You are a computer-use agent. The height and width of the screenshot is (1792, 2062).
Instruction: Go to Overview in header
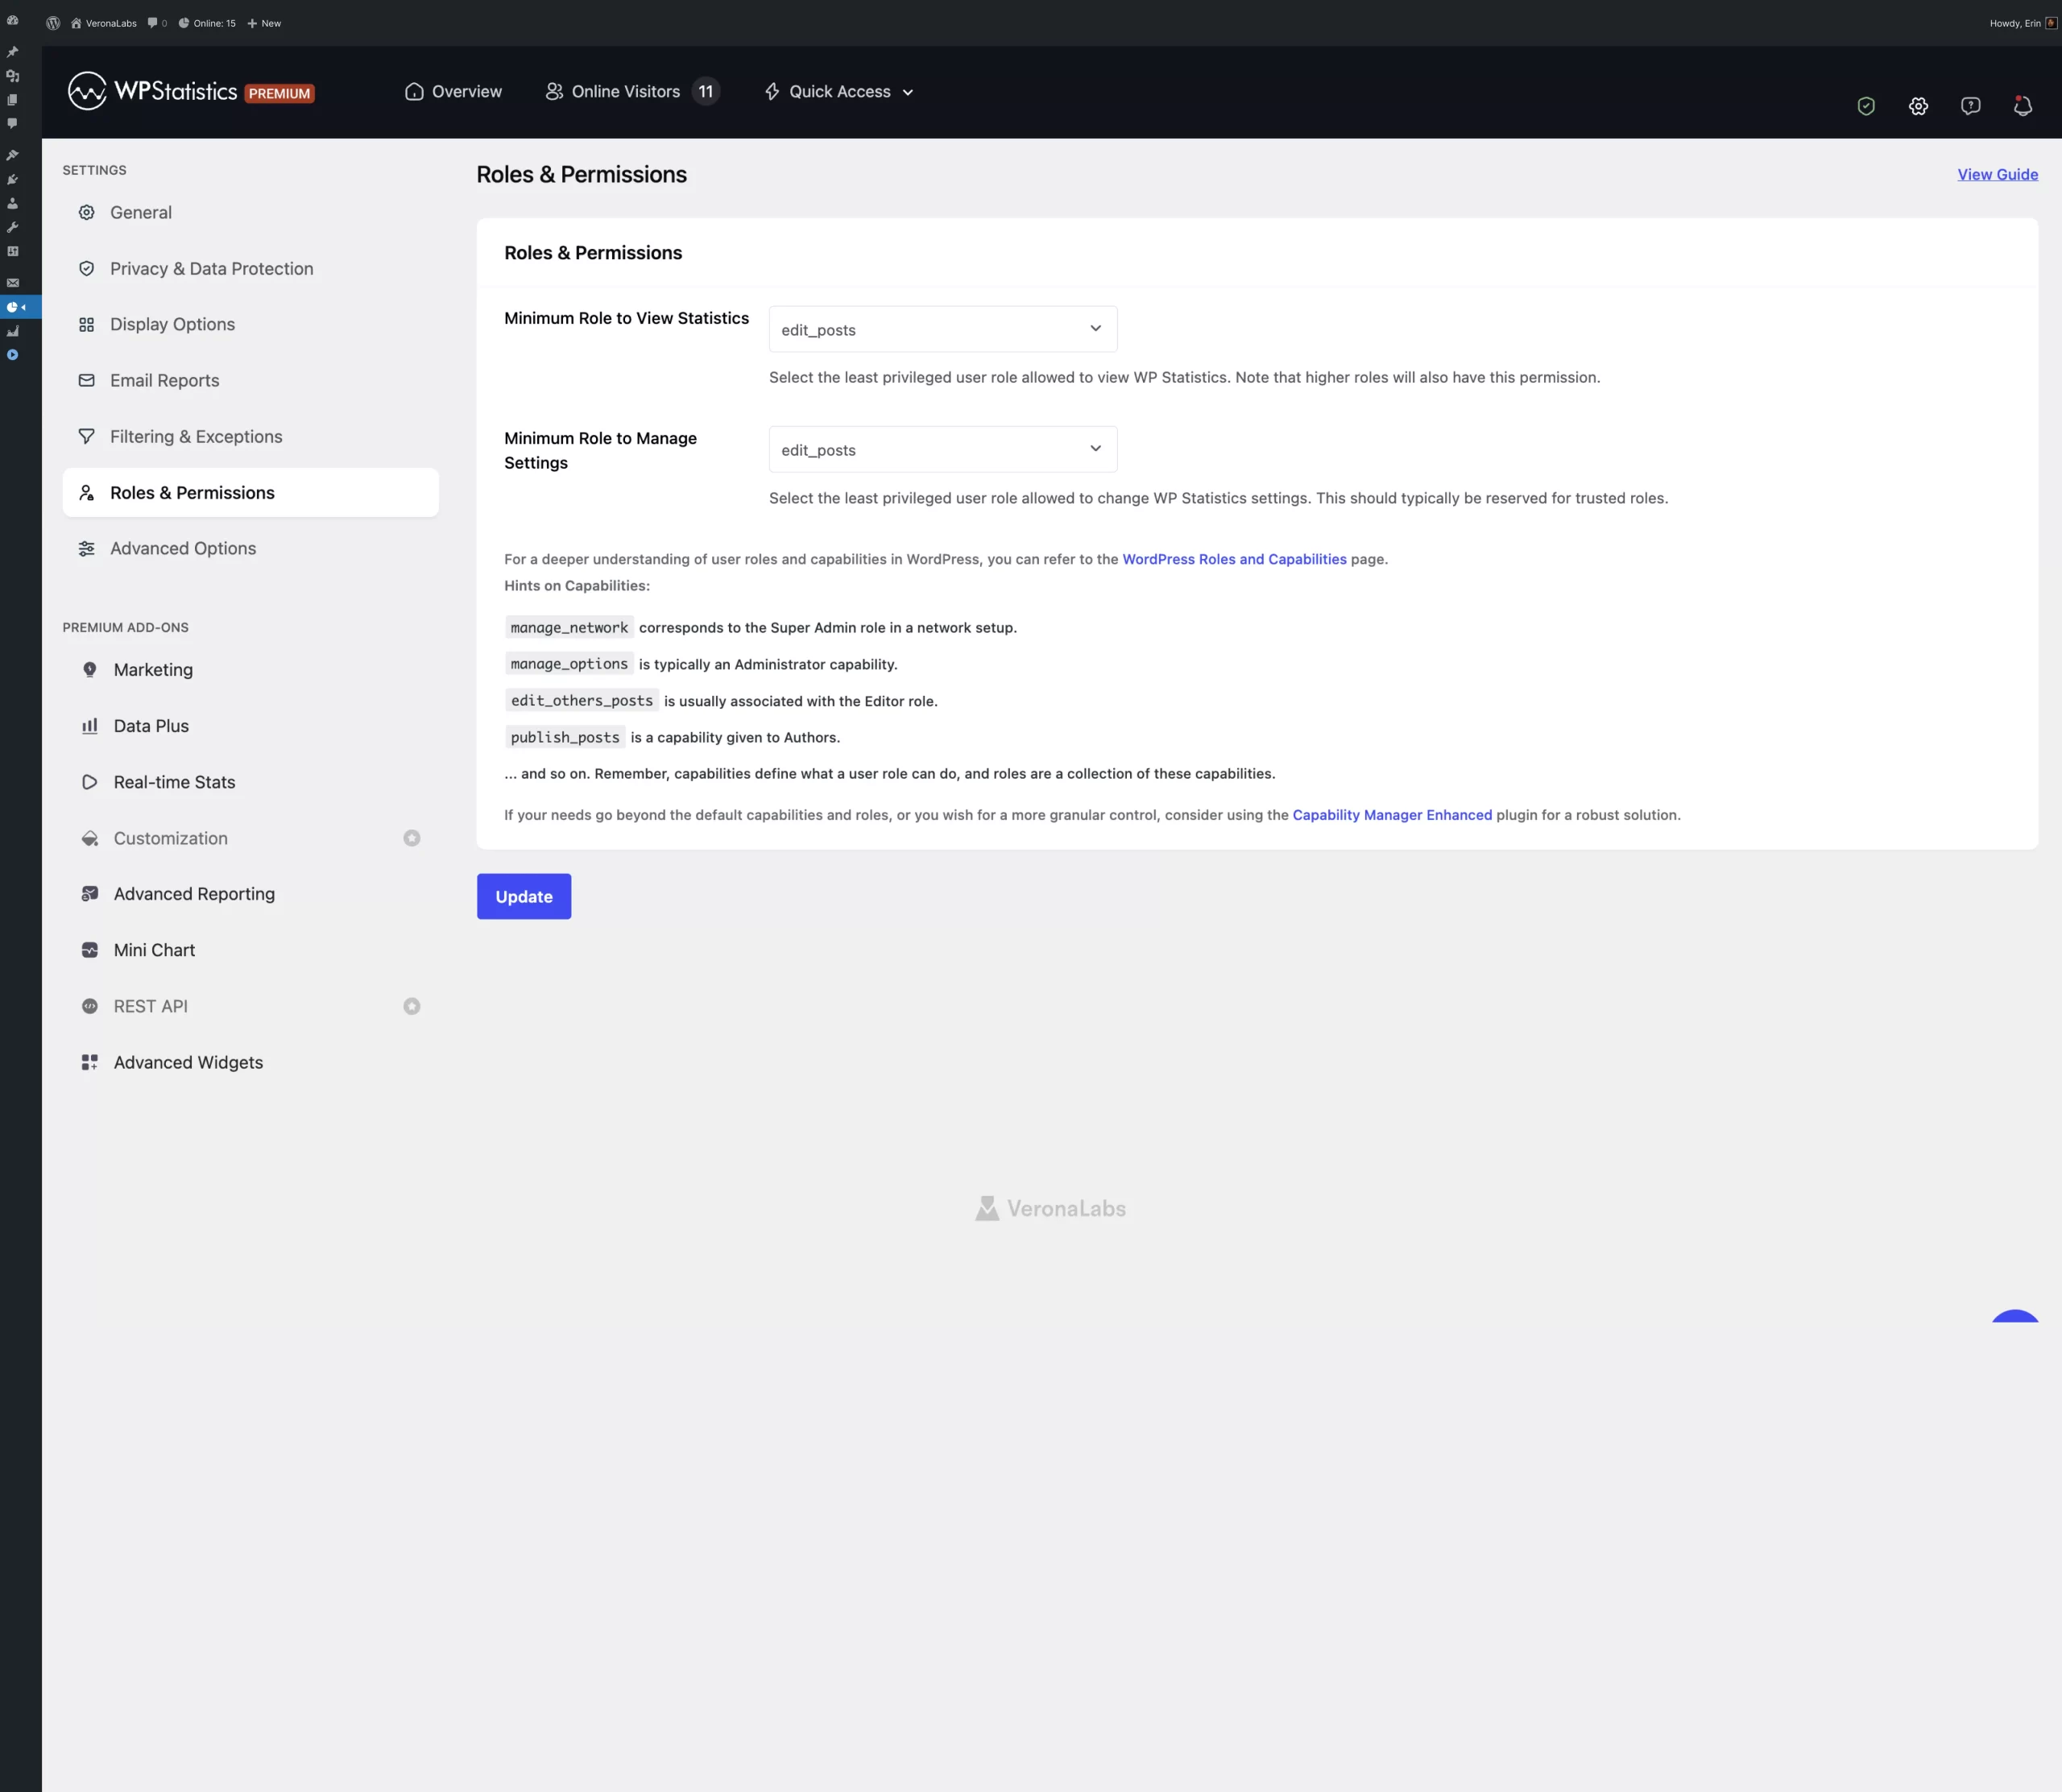(453, 92)
